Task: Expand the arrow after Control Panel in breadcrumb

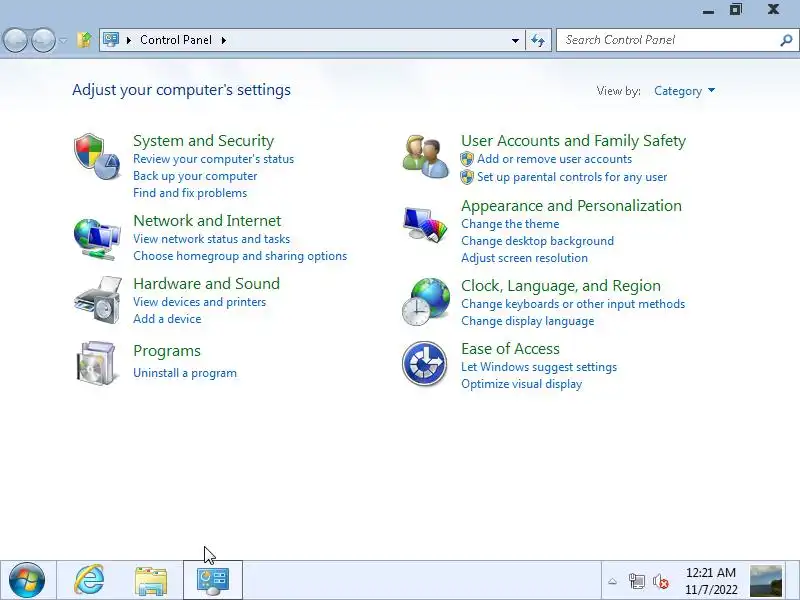Action: coord(223,40)
